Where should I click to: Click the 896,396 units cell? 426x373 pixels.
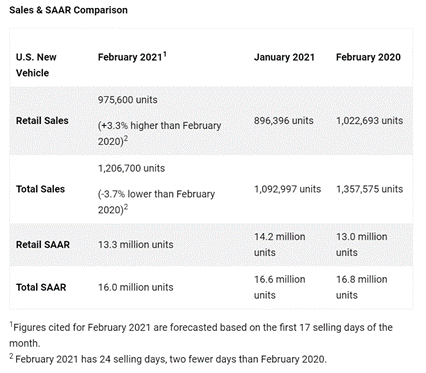point(284,121)
